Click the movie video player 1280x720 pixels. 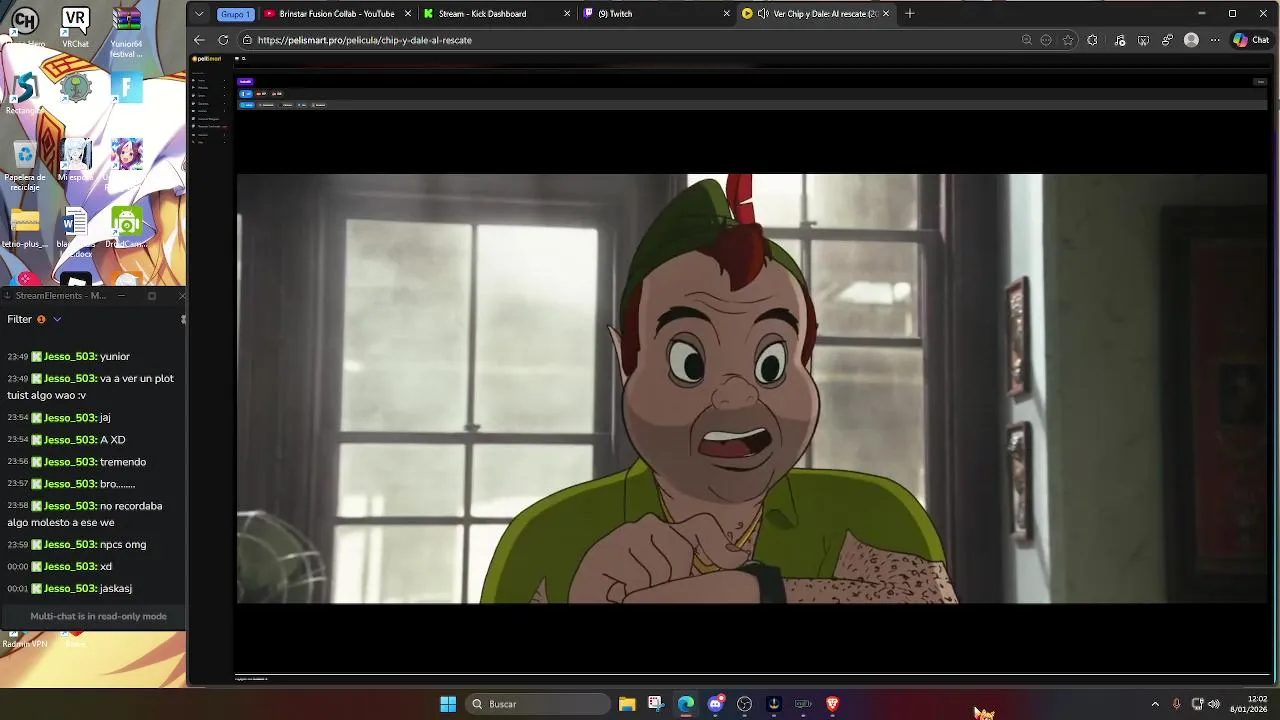coord(751,389)
